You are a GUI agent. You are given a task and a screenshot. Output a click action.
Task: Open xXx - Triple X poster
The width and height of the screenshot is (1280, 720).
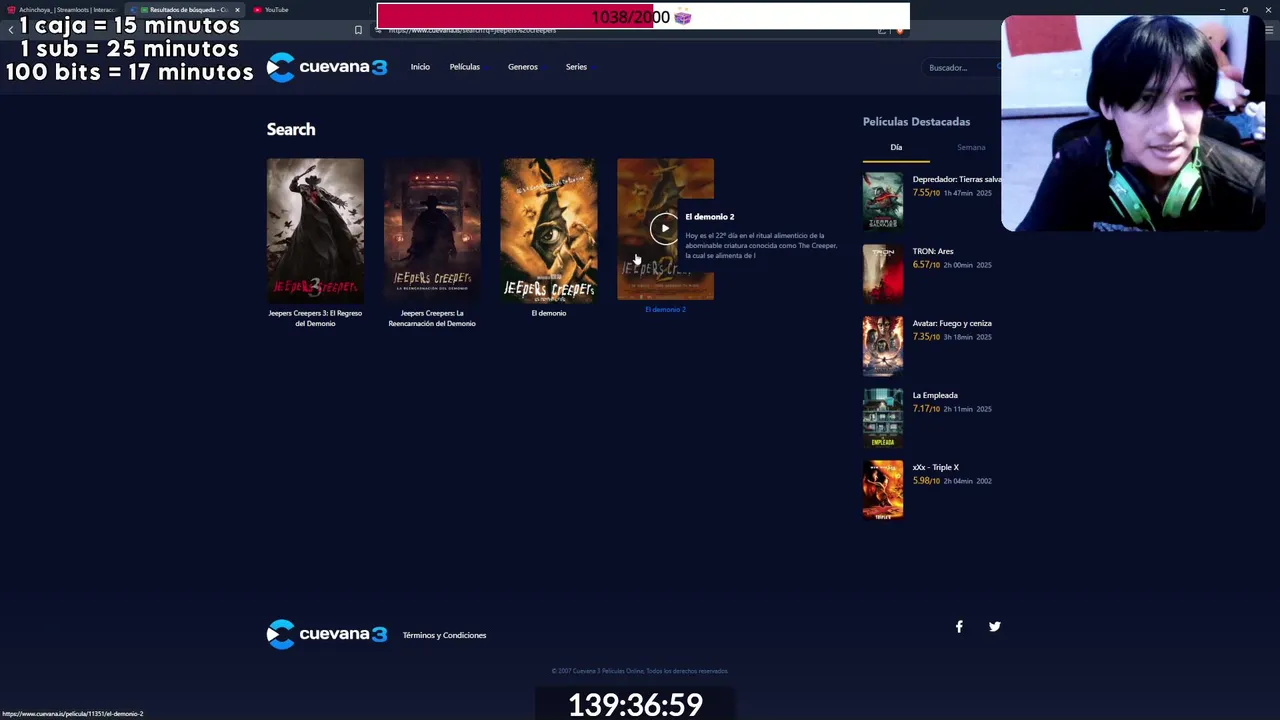(883, 489)
